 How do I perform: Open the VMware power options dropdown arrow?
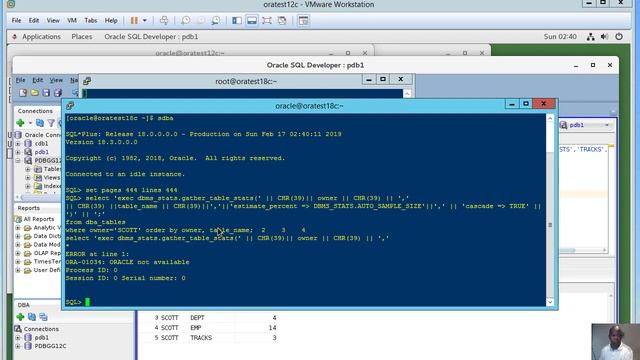[144, 20]
